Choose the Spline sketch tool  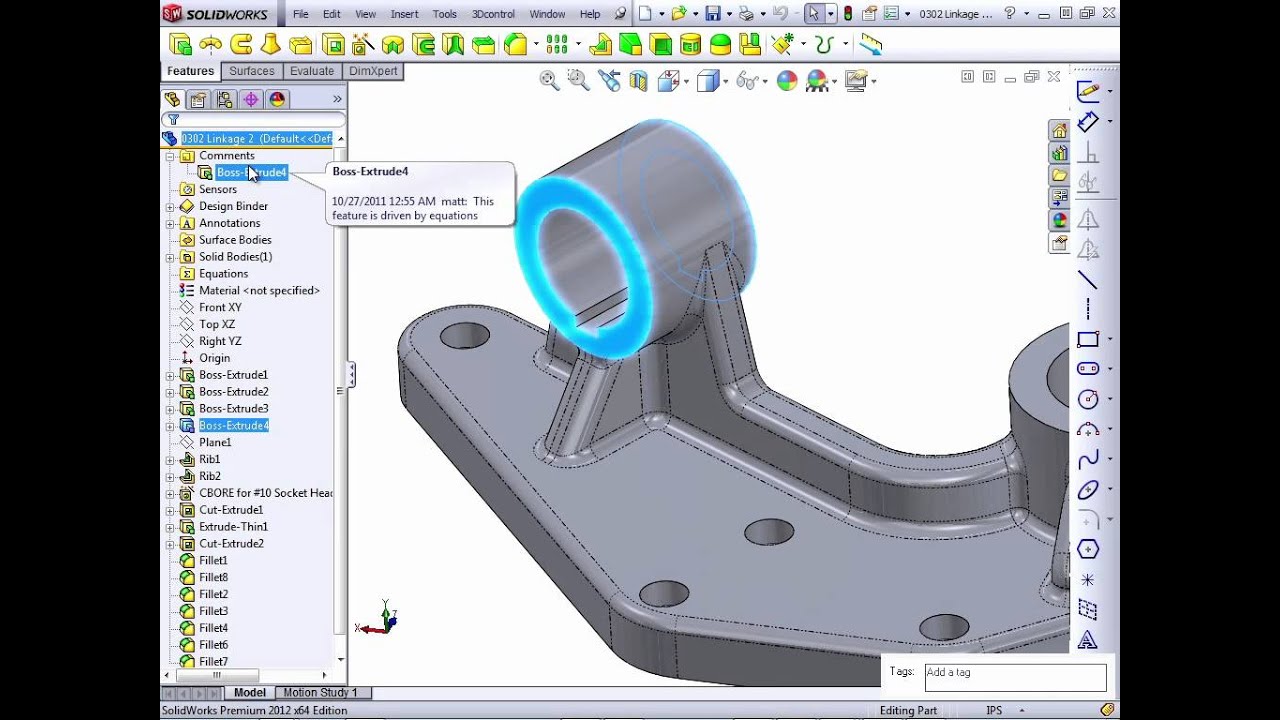tap(1088, 459)
